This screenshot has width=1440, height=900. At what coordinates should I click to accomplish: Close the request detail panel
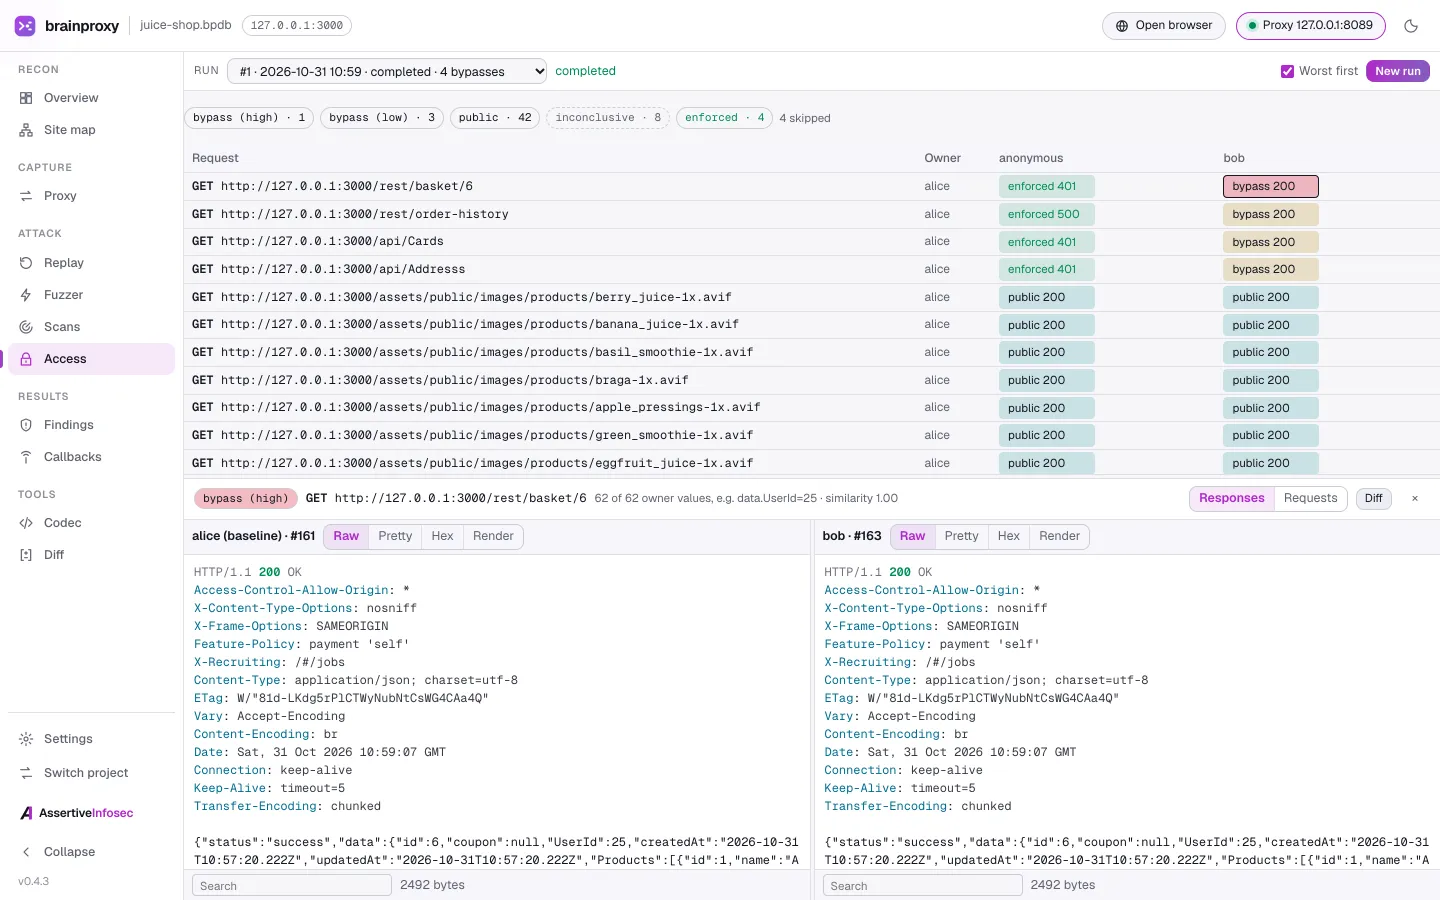[x=1414, y=498]
